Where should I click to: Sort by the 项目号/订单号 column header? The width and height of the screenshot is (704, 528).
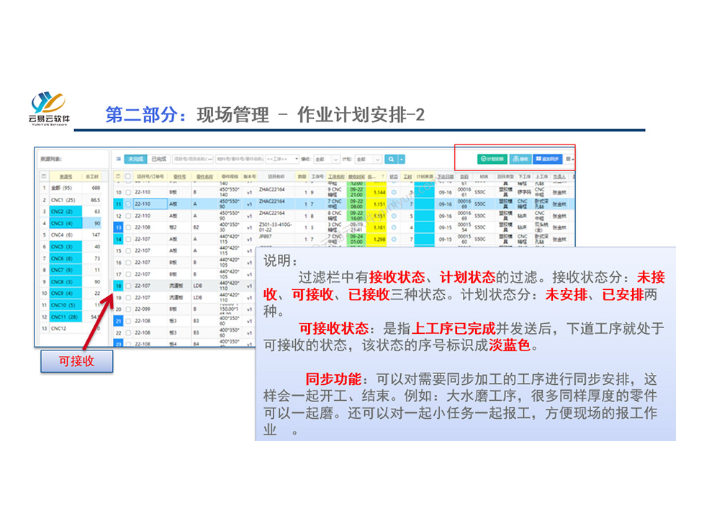[150, 176]
